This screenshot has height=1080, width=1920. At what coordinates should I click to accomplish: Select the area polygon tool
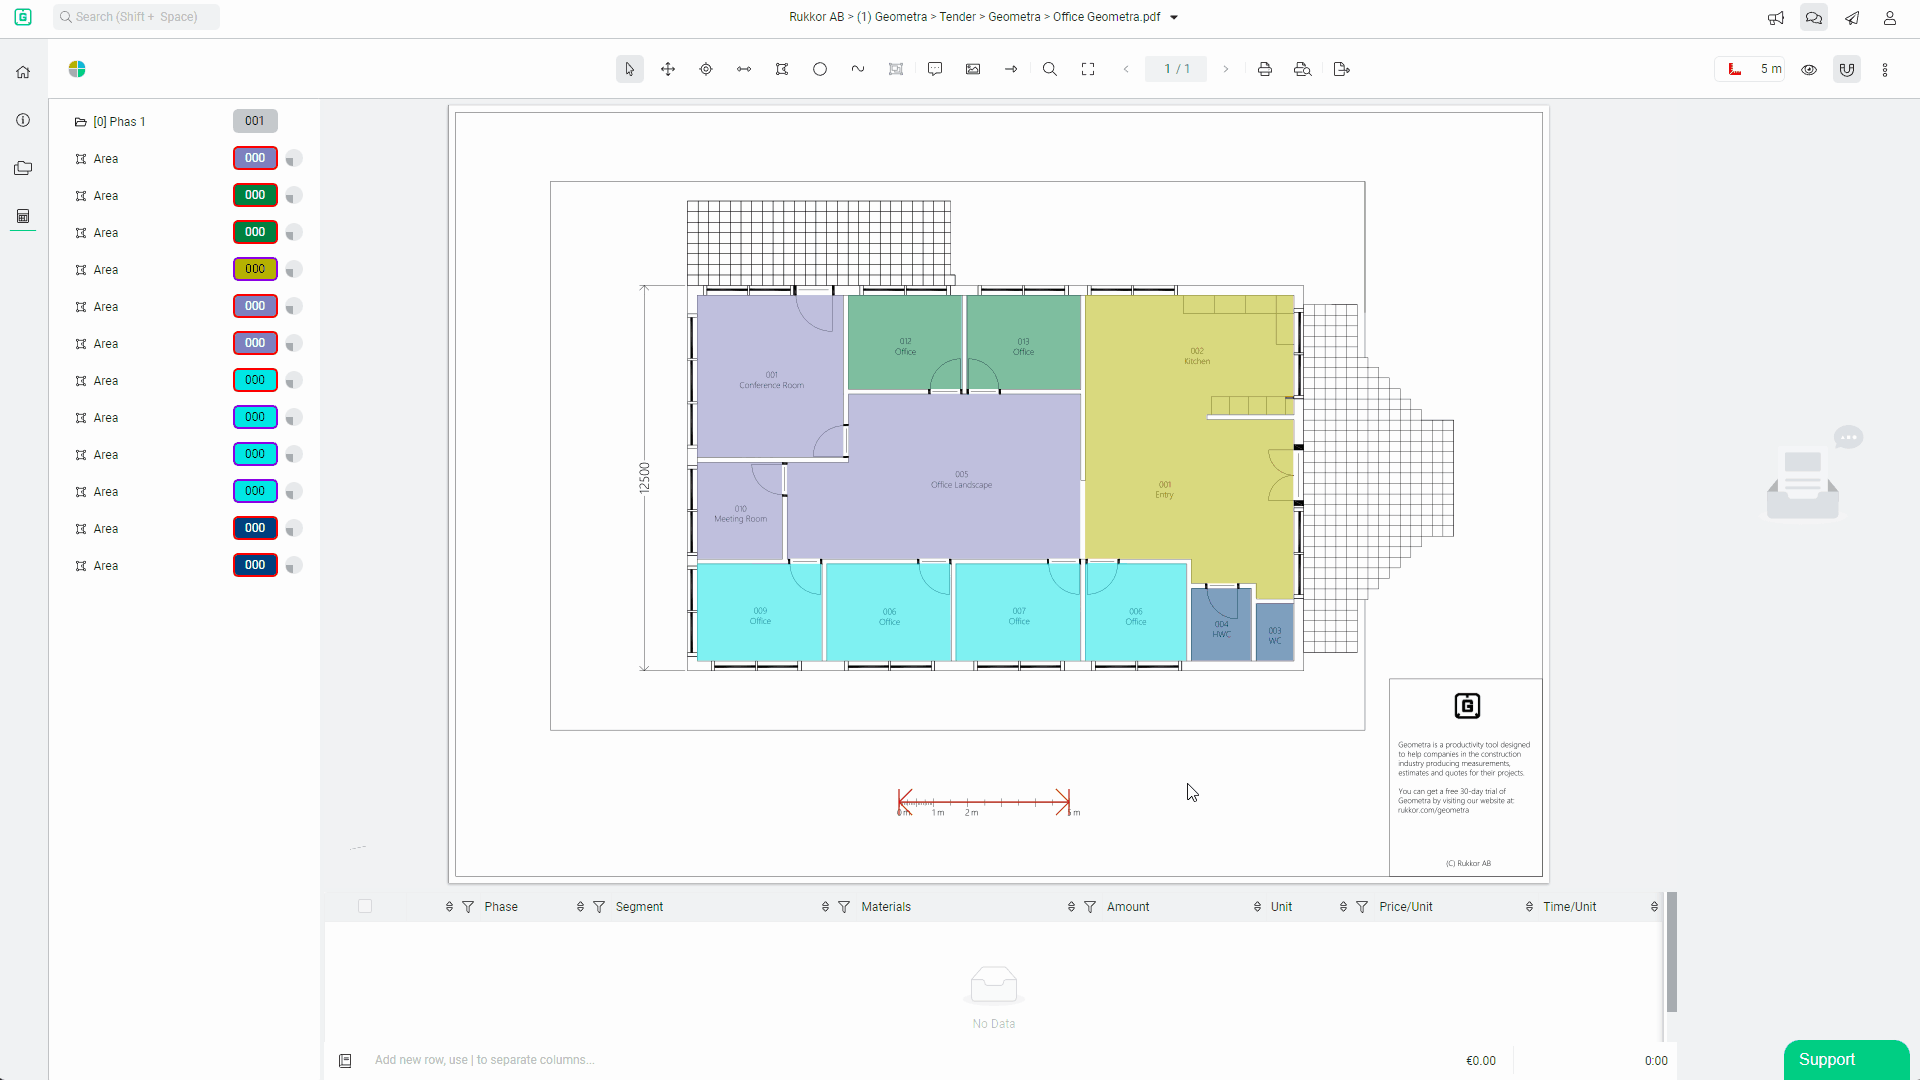[782, 69]
